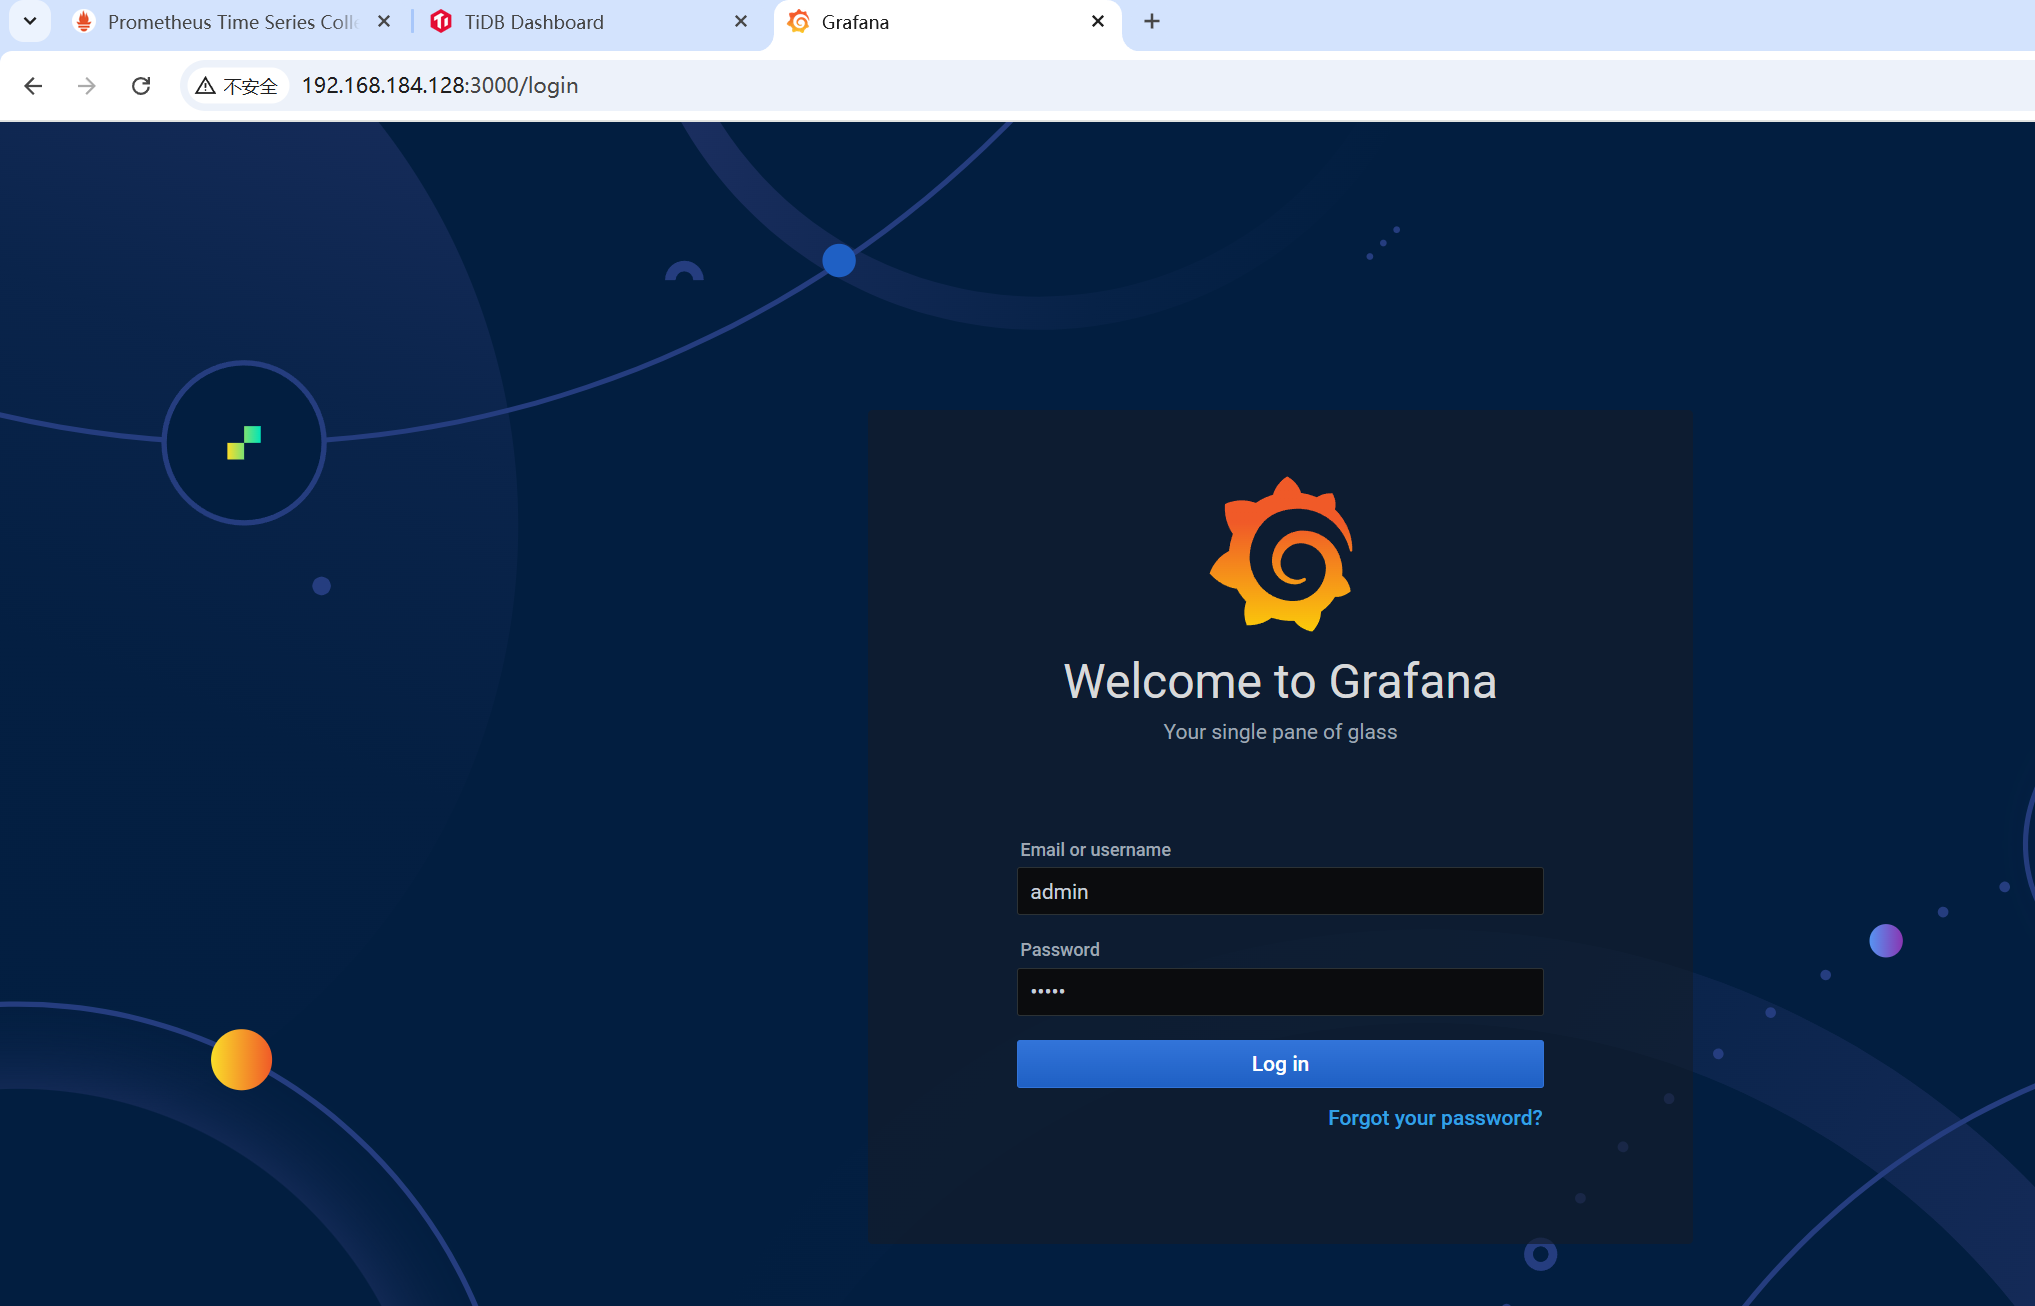Click the Grafana tab favicon
Image resolution: width=2035 pixels, height=1306 pixels.
click(x=798, y=22)
